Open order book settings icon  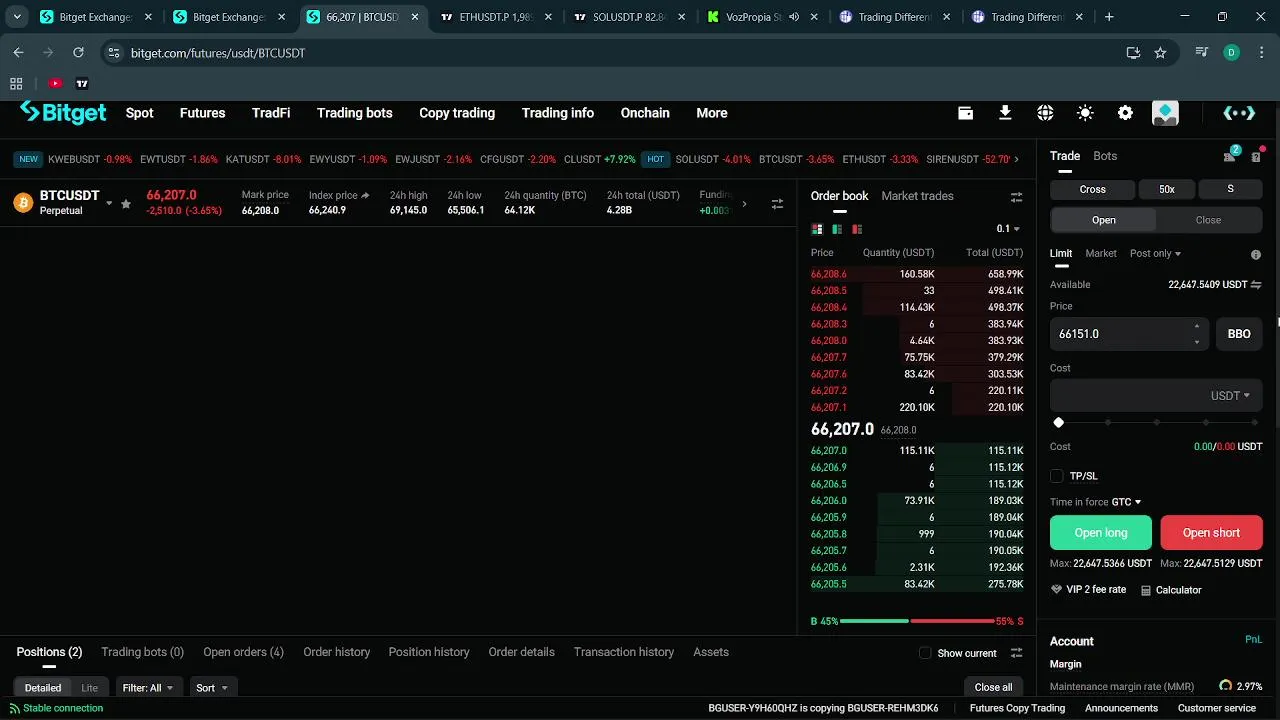(x=1016, y=197)
